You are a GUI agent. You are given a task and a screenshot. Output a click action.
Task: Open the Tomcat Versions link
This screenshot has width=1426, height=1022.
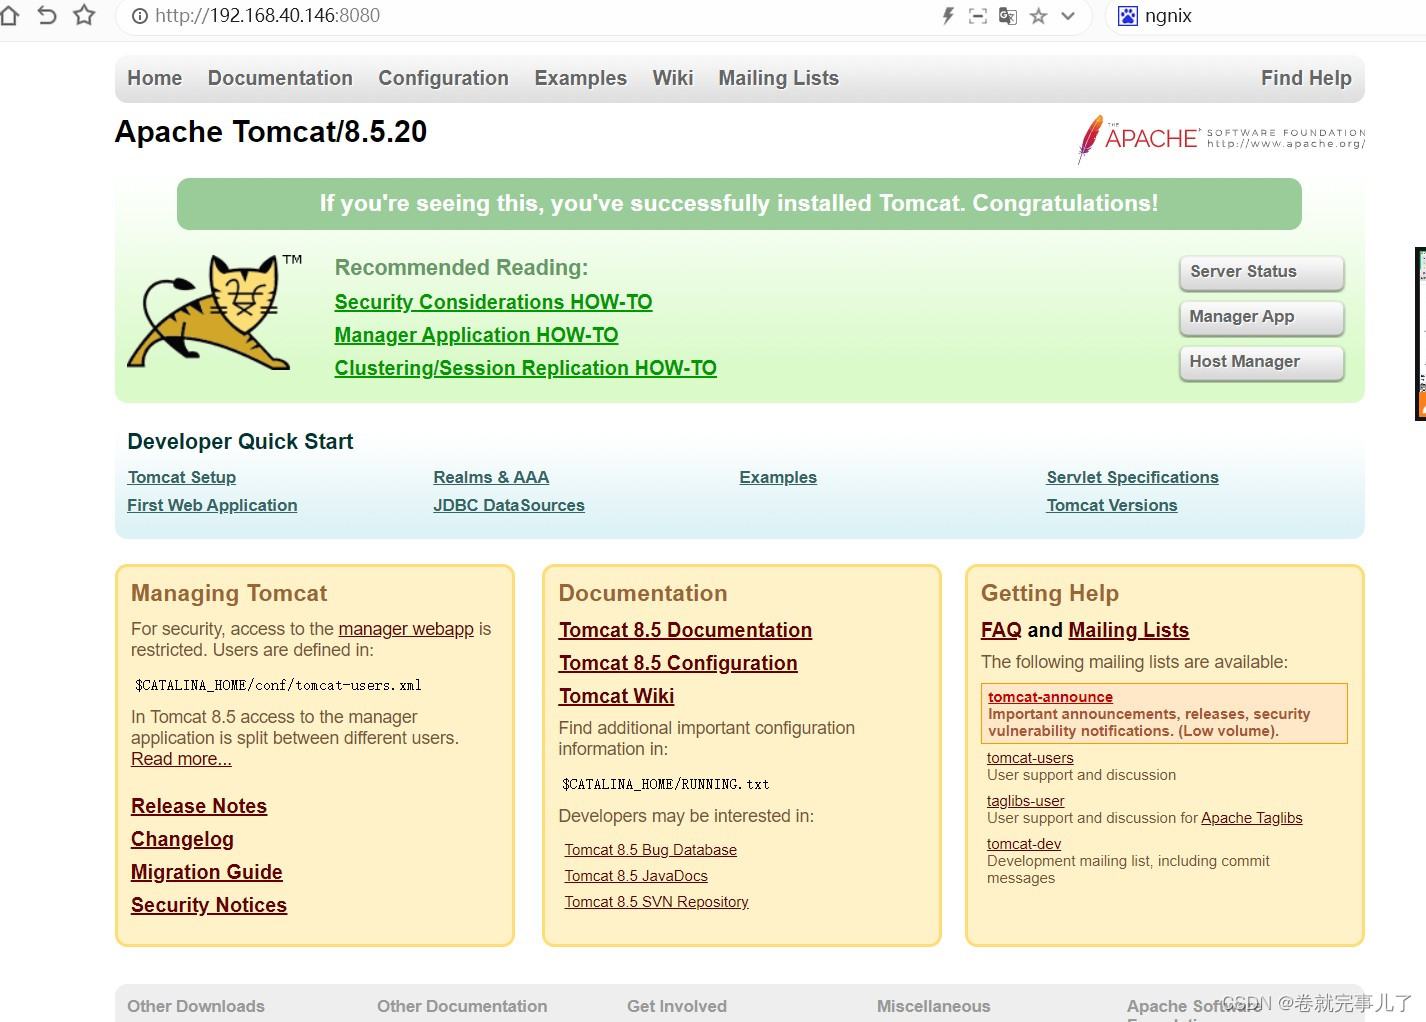click(1112, 505)
